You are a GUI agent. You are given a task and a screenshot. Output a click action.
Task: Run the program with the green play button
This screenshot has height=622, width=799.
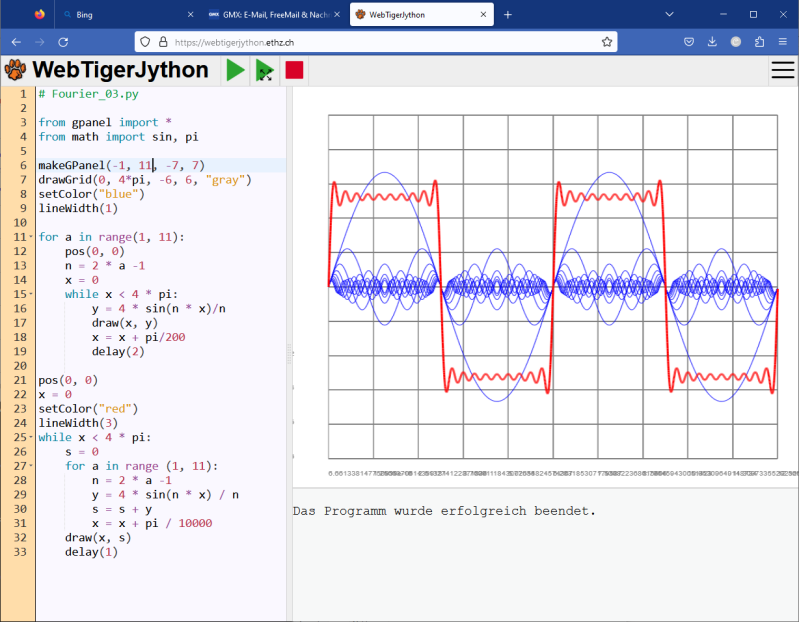coord(235,69)
